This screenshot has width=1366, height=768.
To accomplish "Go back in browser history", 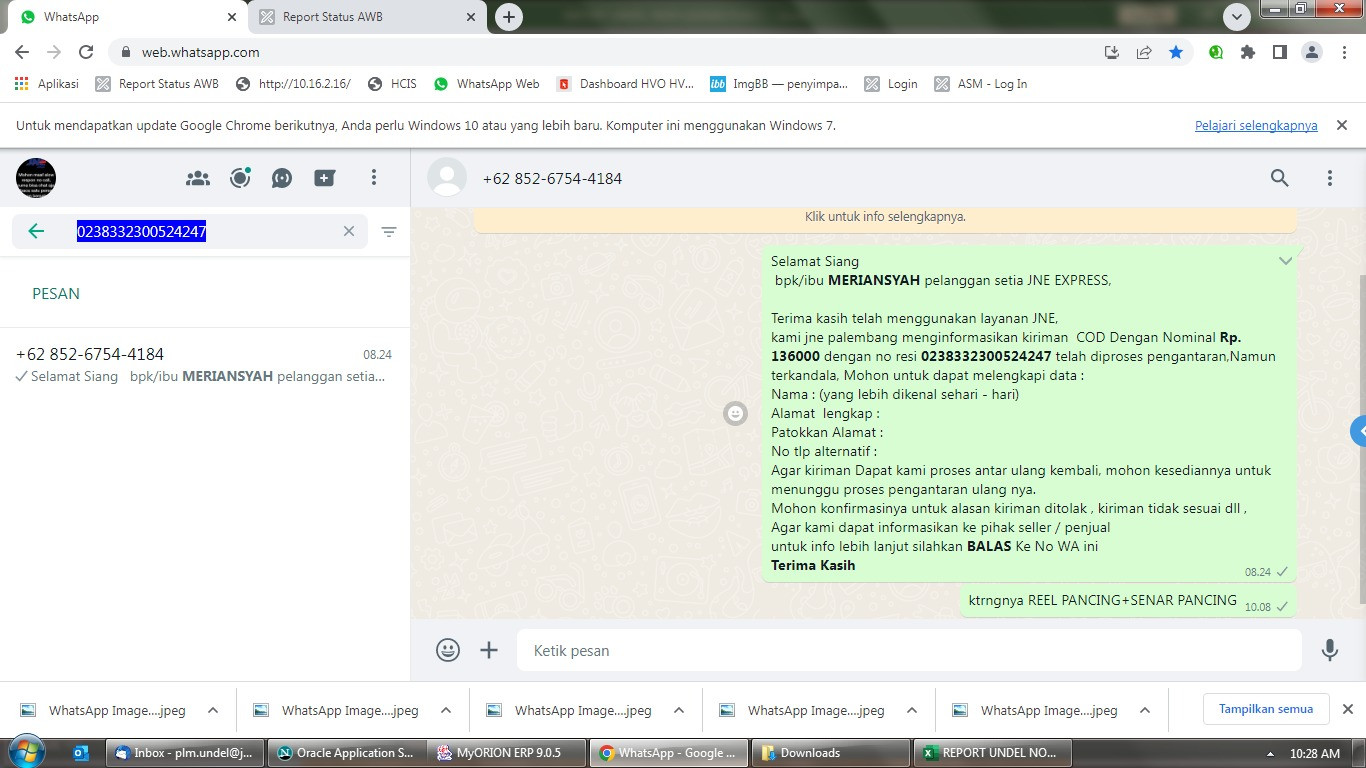I will [22, 52].
